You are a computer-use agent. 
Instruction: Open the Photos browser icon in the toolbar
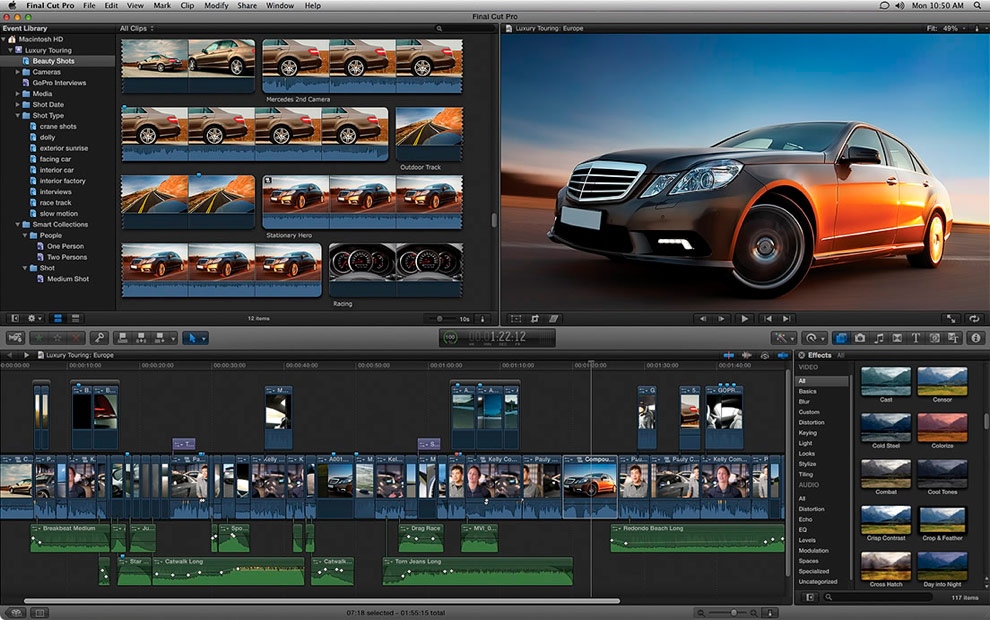[x=861, y=337]
